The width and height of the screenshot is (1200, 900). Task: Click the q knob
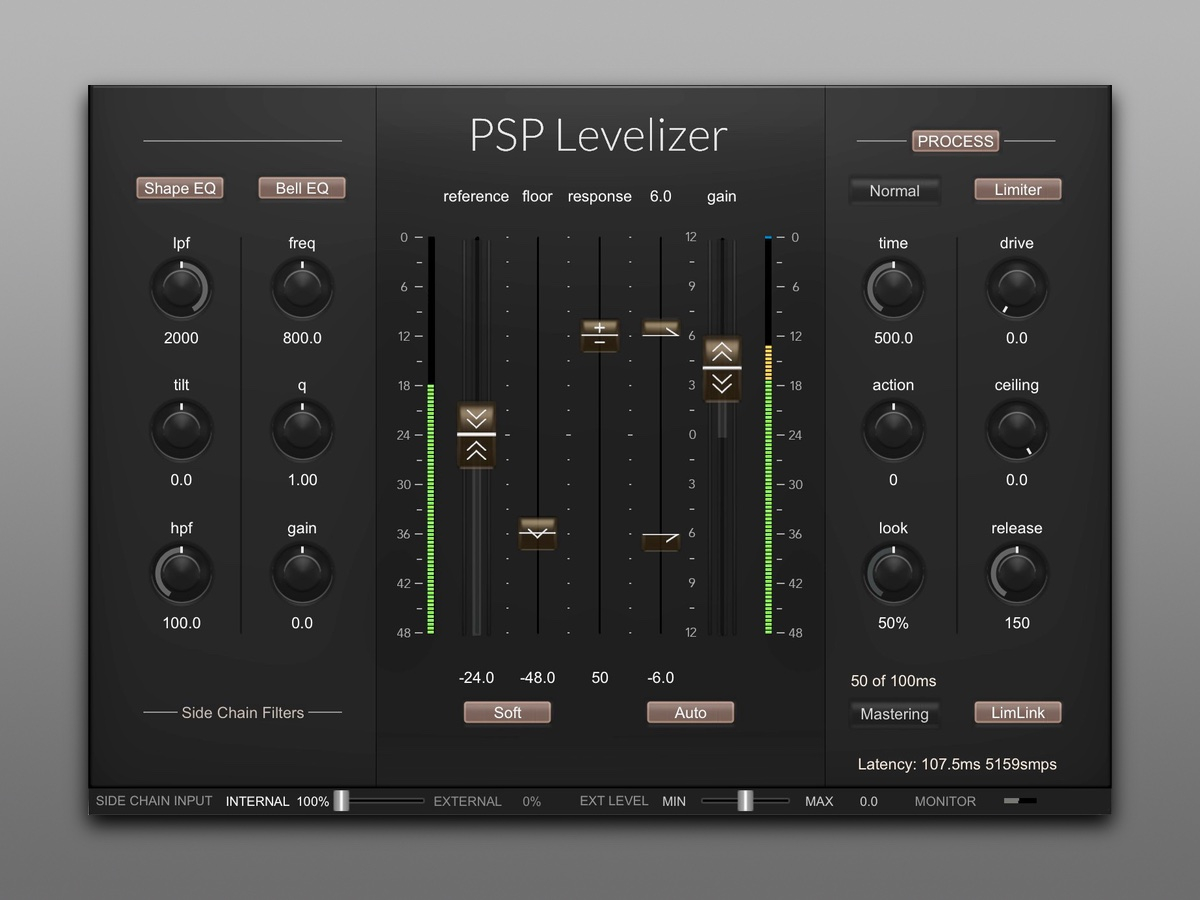point(302,430)
